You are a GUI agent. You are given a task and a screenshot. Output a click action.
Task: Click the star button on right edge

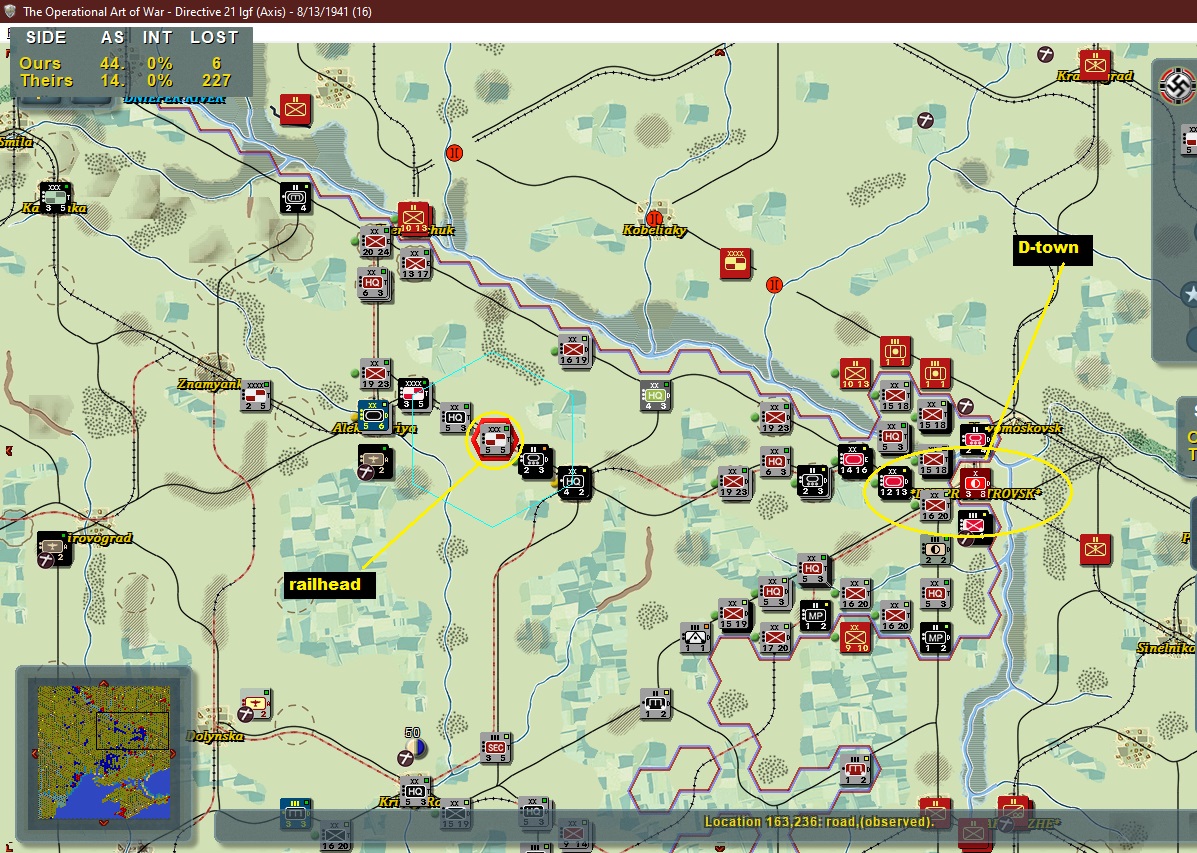pyautogui.click(x=1190, y=294)
